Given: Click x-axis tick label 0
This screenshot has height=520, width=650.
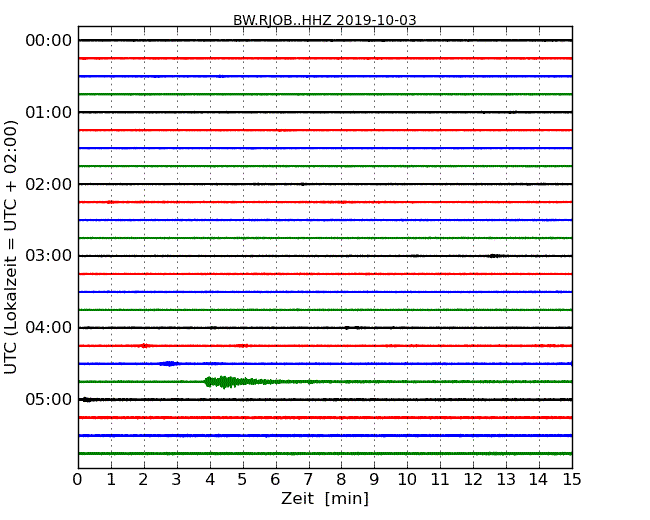Looking at the screenshot, I should [78, 480].
